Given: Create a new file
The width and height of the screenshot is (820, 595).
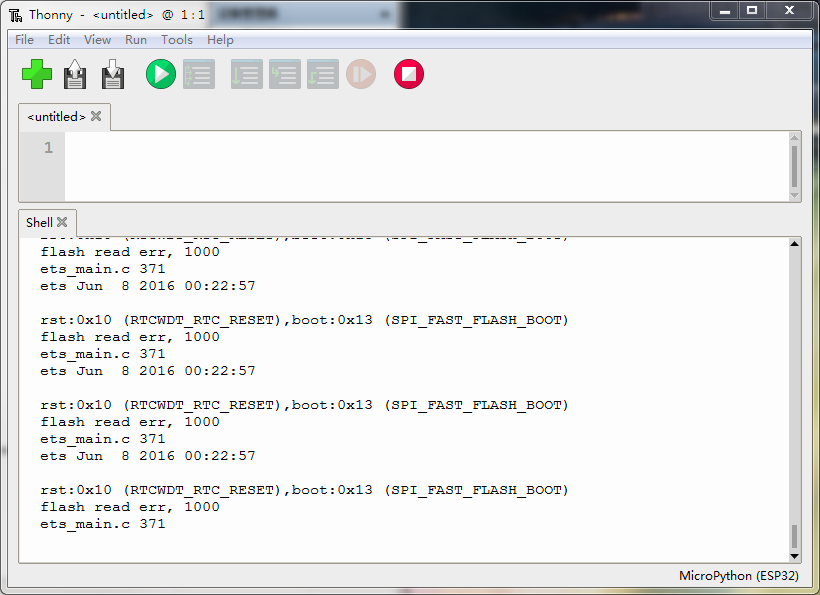Looking at the screenshot, I should (x=37, y=74).
